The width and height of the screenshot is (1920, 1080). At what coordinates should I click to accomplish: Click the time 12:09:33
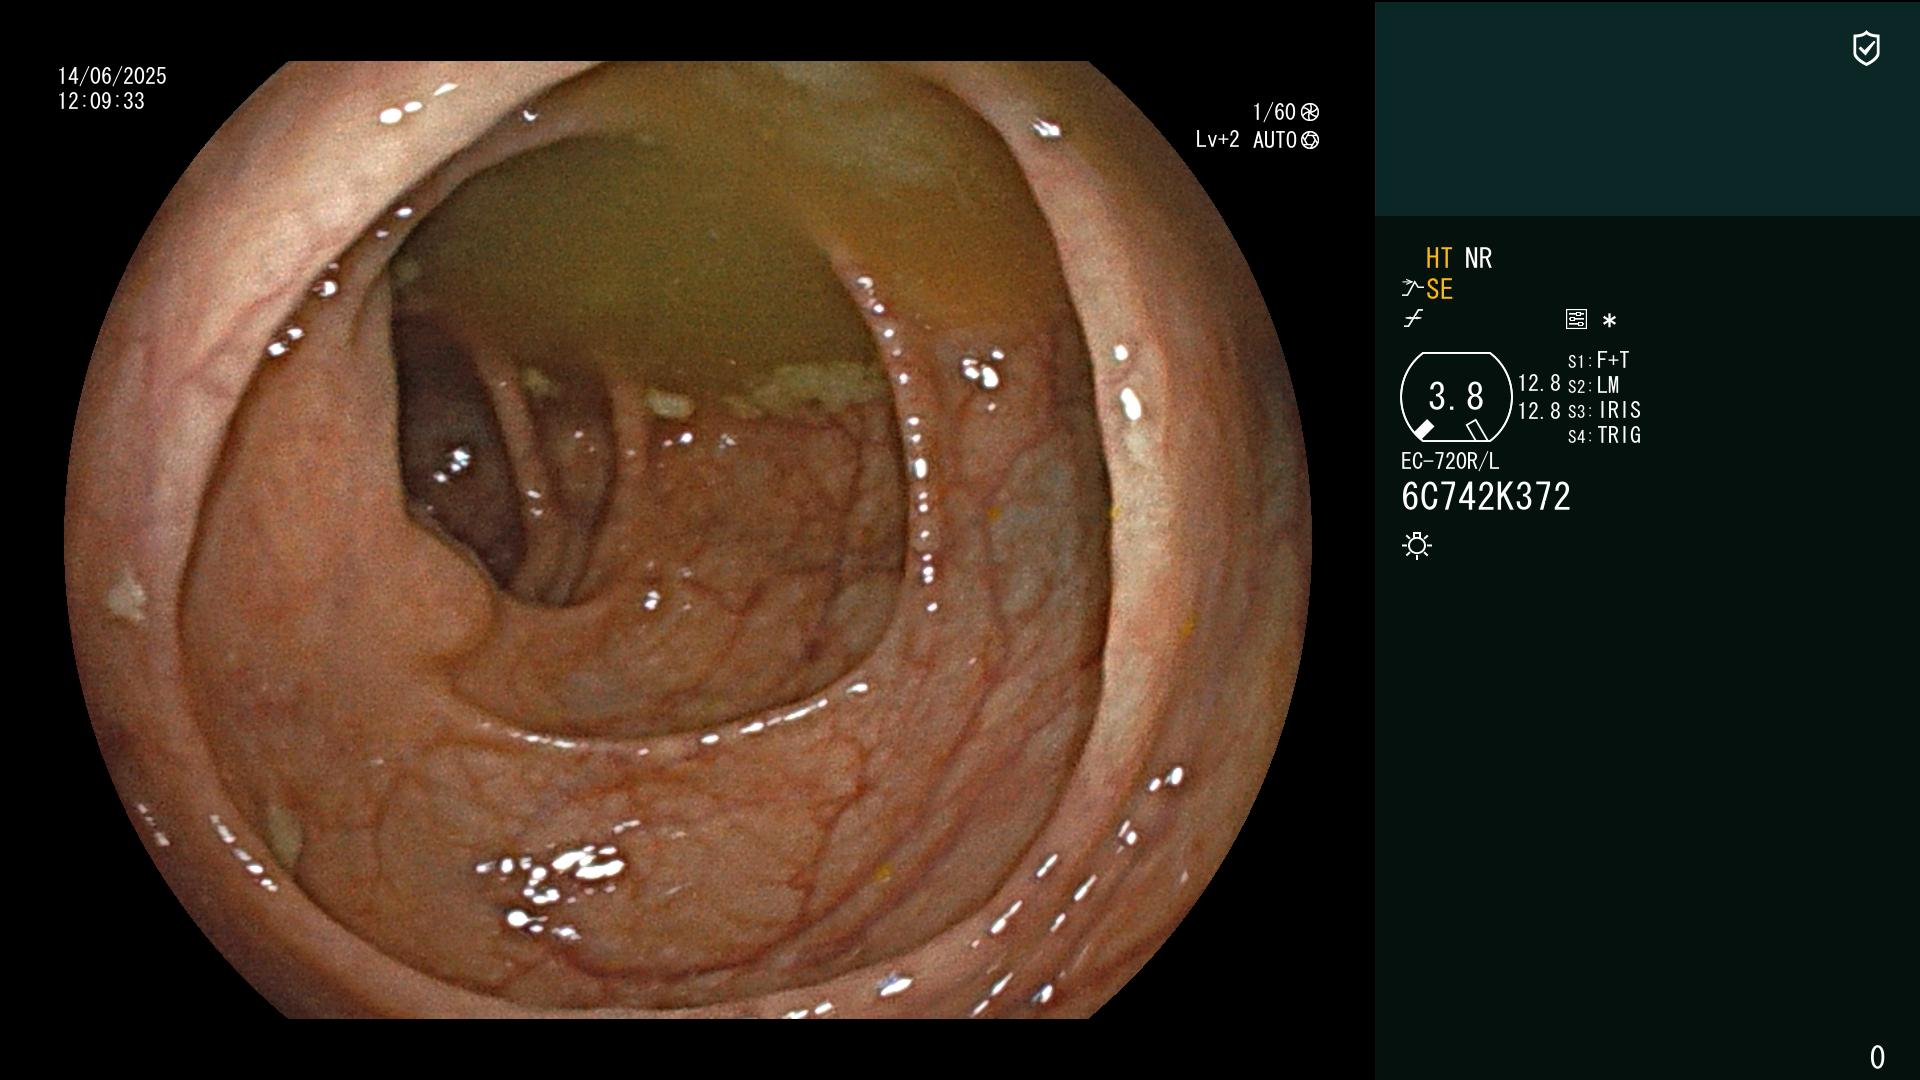(101, 101)
